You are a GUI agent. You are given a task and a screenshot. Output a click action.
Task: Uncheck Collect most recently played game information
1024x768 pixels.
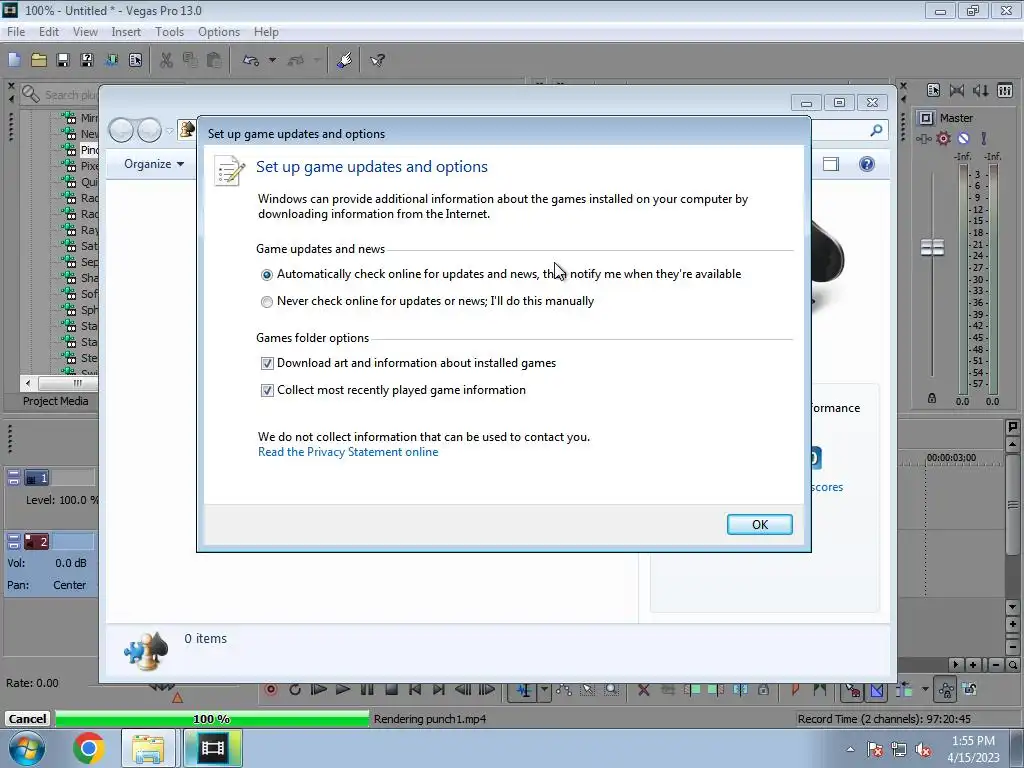[x=267, y=391]
